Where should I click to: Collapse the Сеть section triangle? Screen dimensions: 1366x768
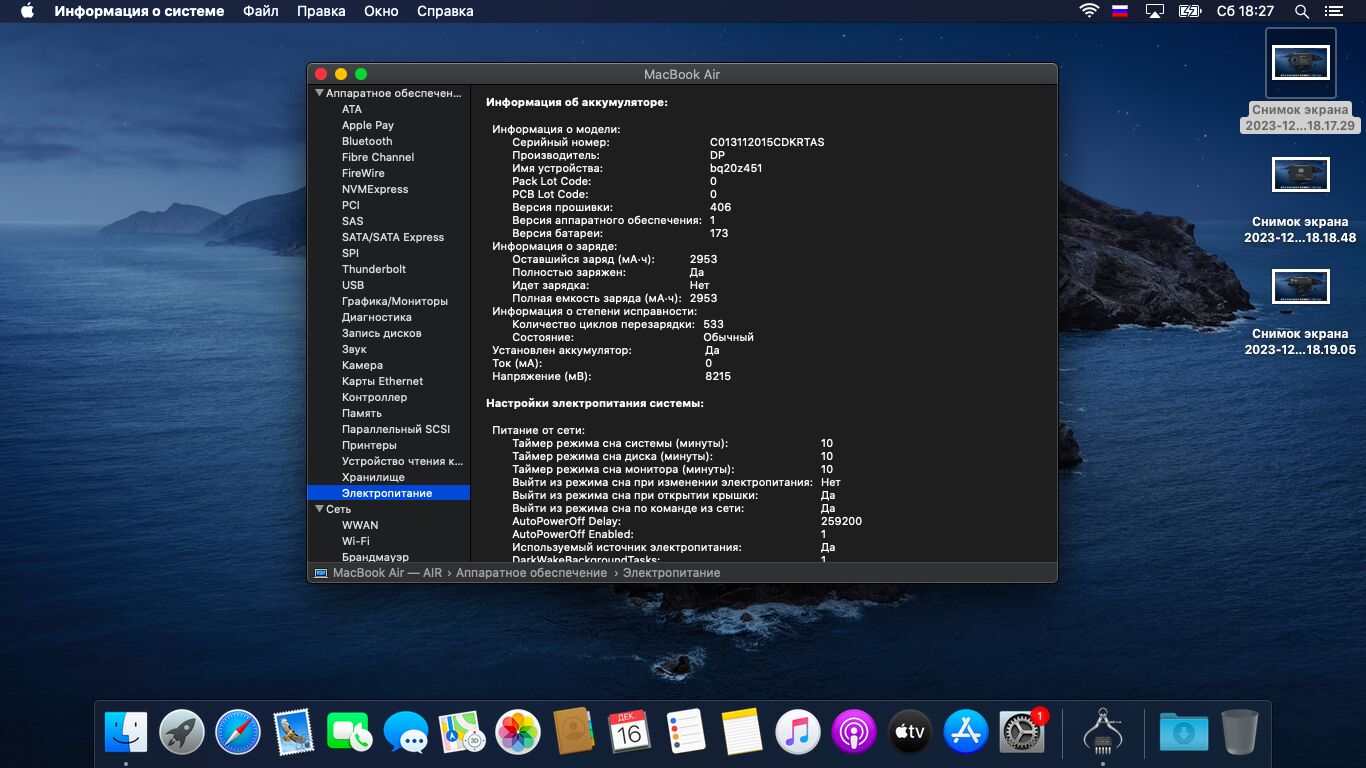[319, 509]
